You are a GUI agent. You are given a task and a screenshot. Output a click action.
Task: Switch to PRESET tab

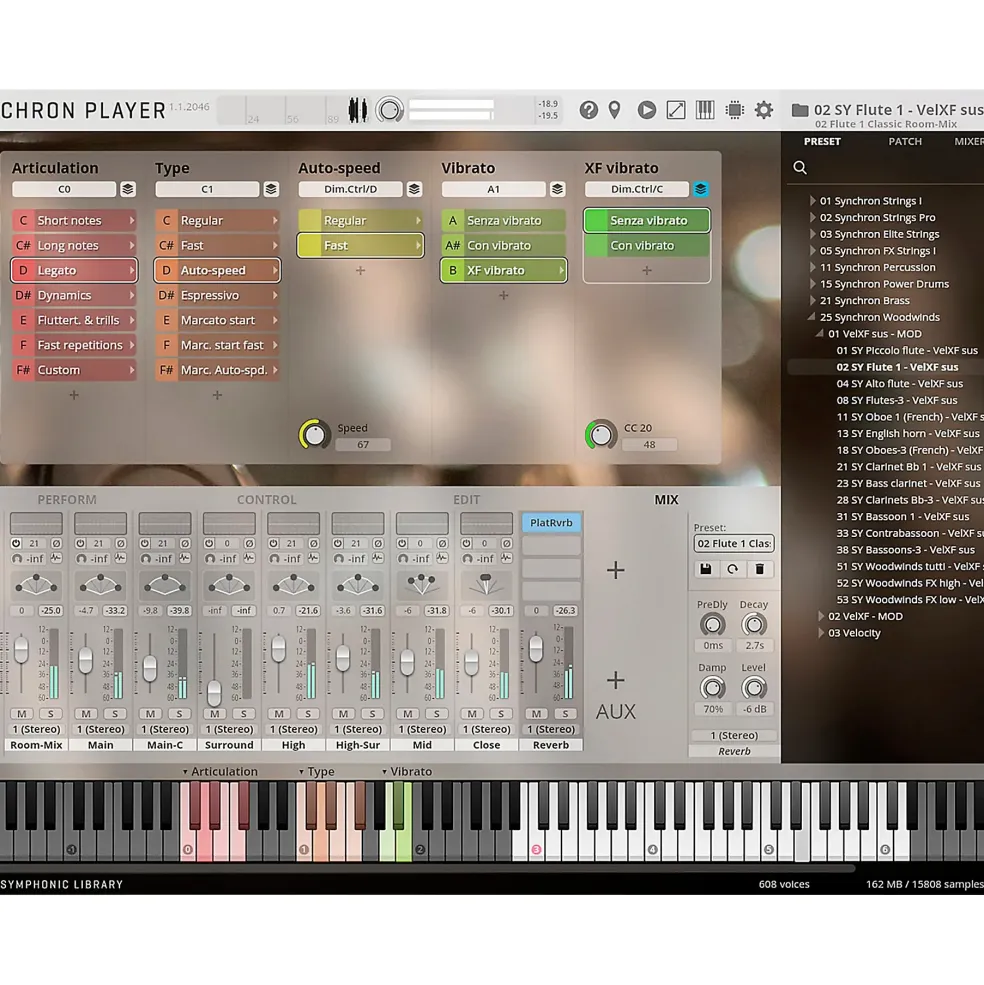point(822,142)
